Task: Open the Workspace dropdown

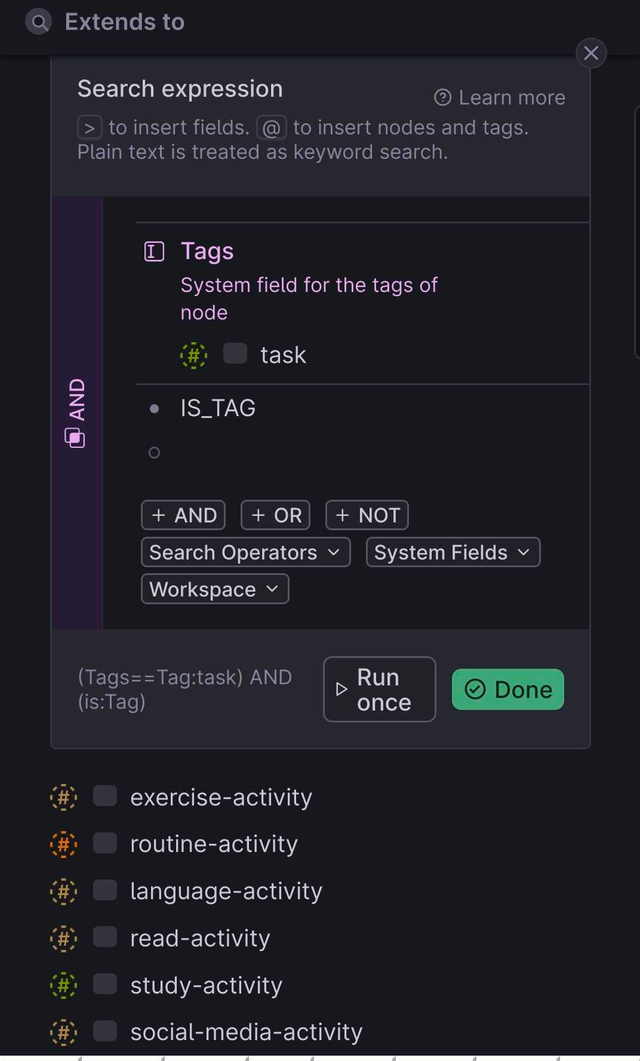Action: (x=214, y=589)
